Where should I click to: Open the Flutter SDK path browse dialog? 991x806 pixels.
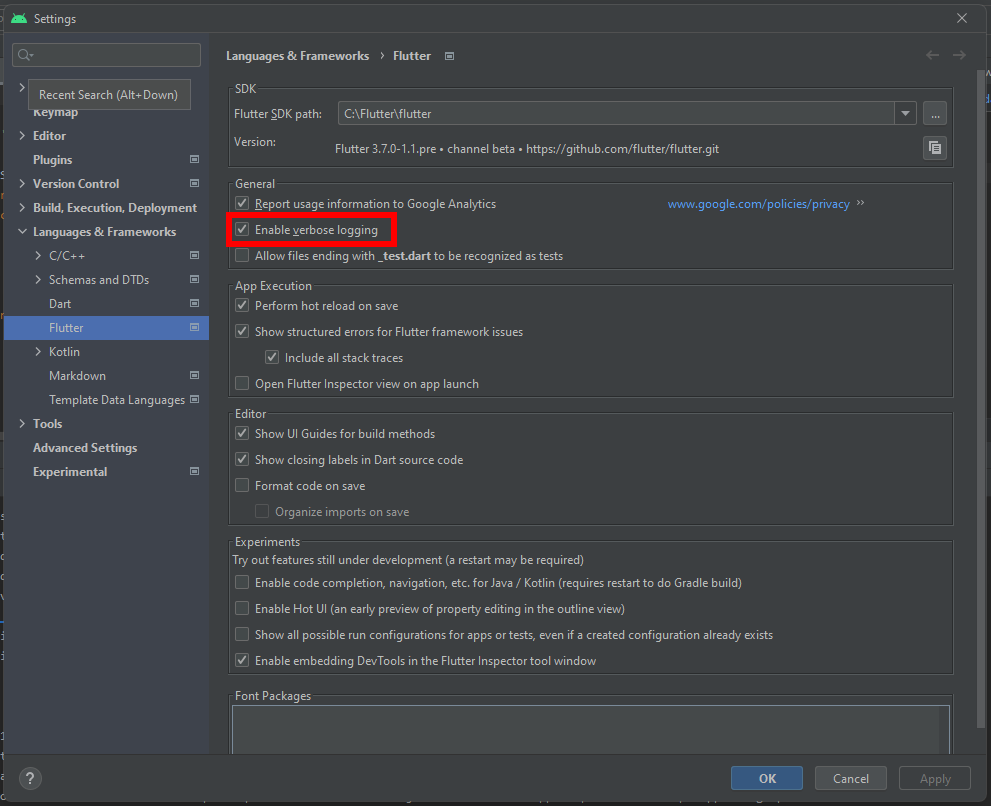(x=934, y=113)
